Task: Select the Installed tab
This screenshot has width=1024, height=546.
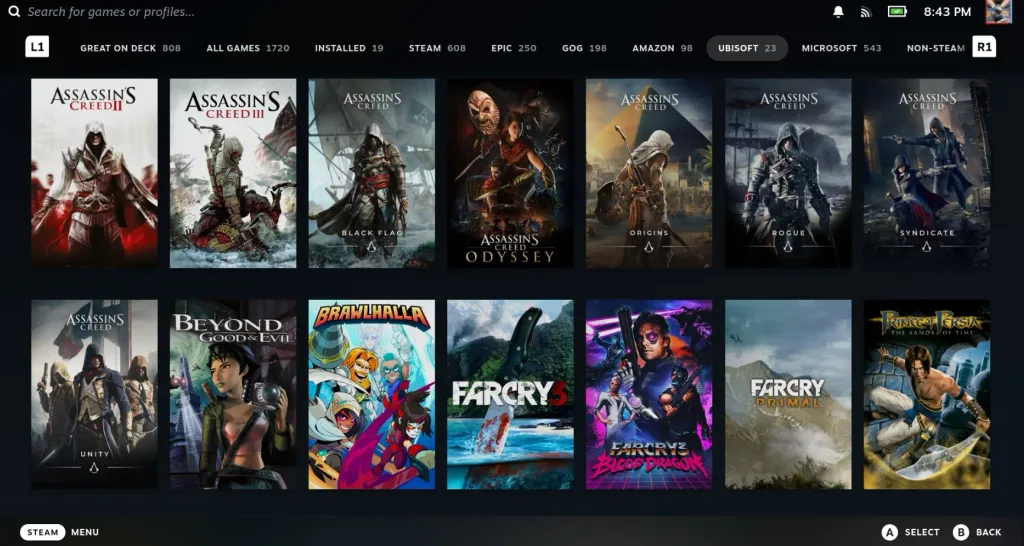Action: coord(348,48)
